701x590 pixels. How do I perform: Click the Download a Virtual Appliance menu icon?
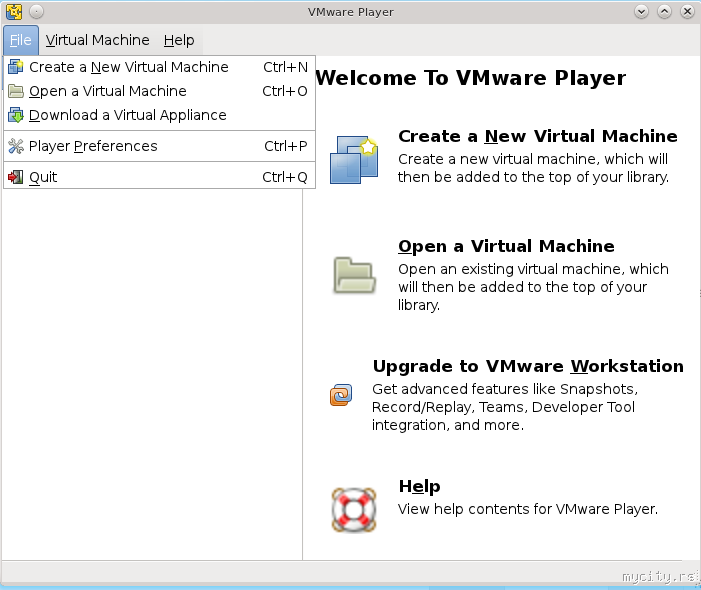coord(16,115)
